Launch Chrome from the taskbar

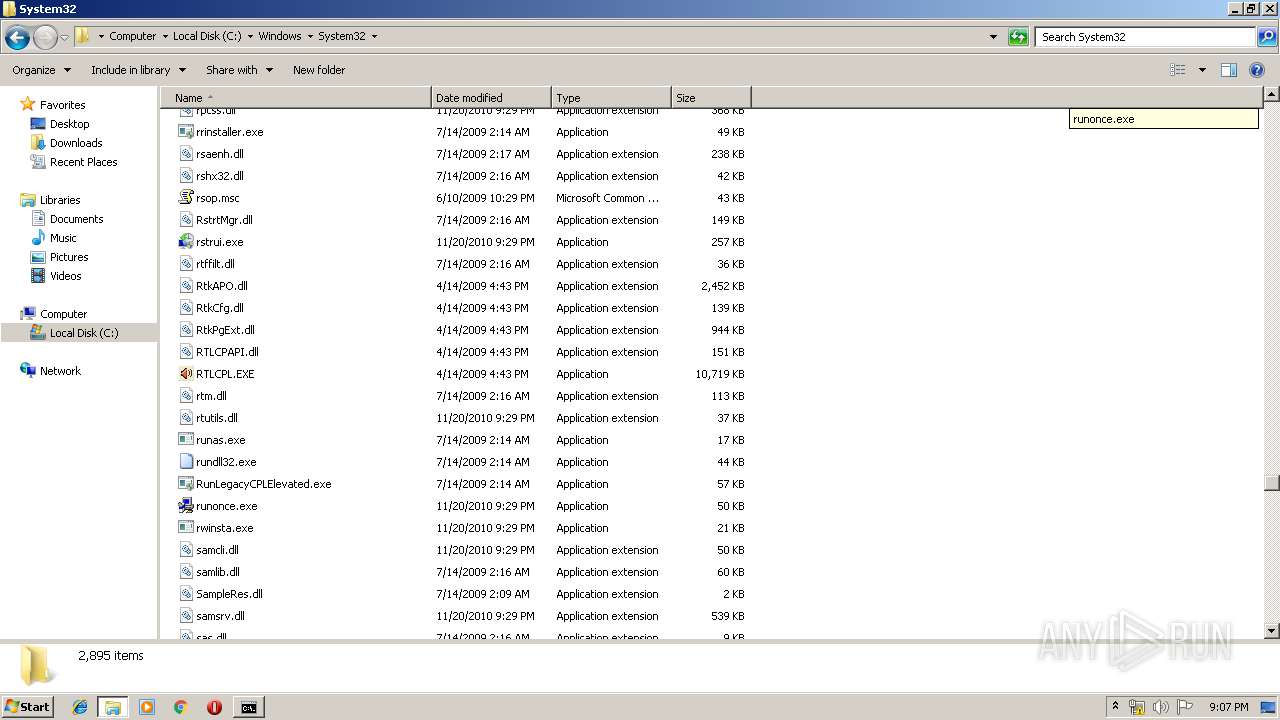point(181,707)
